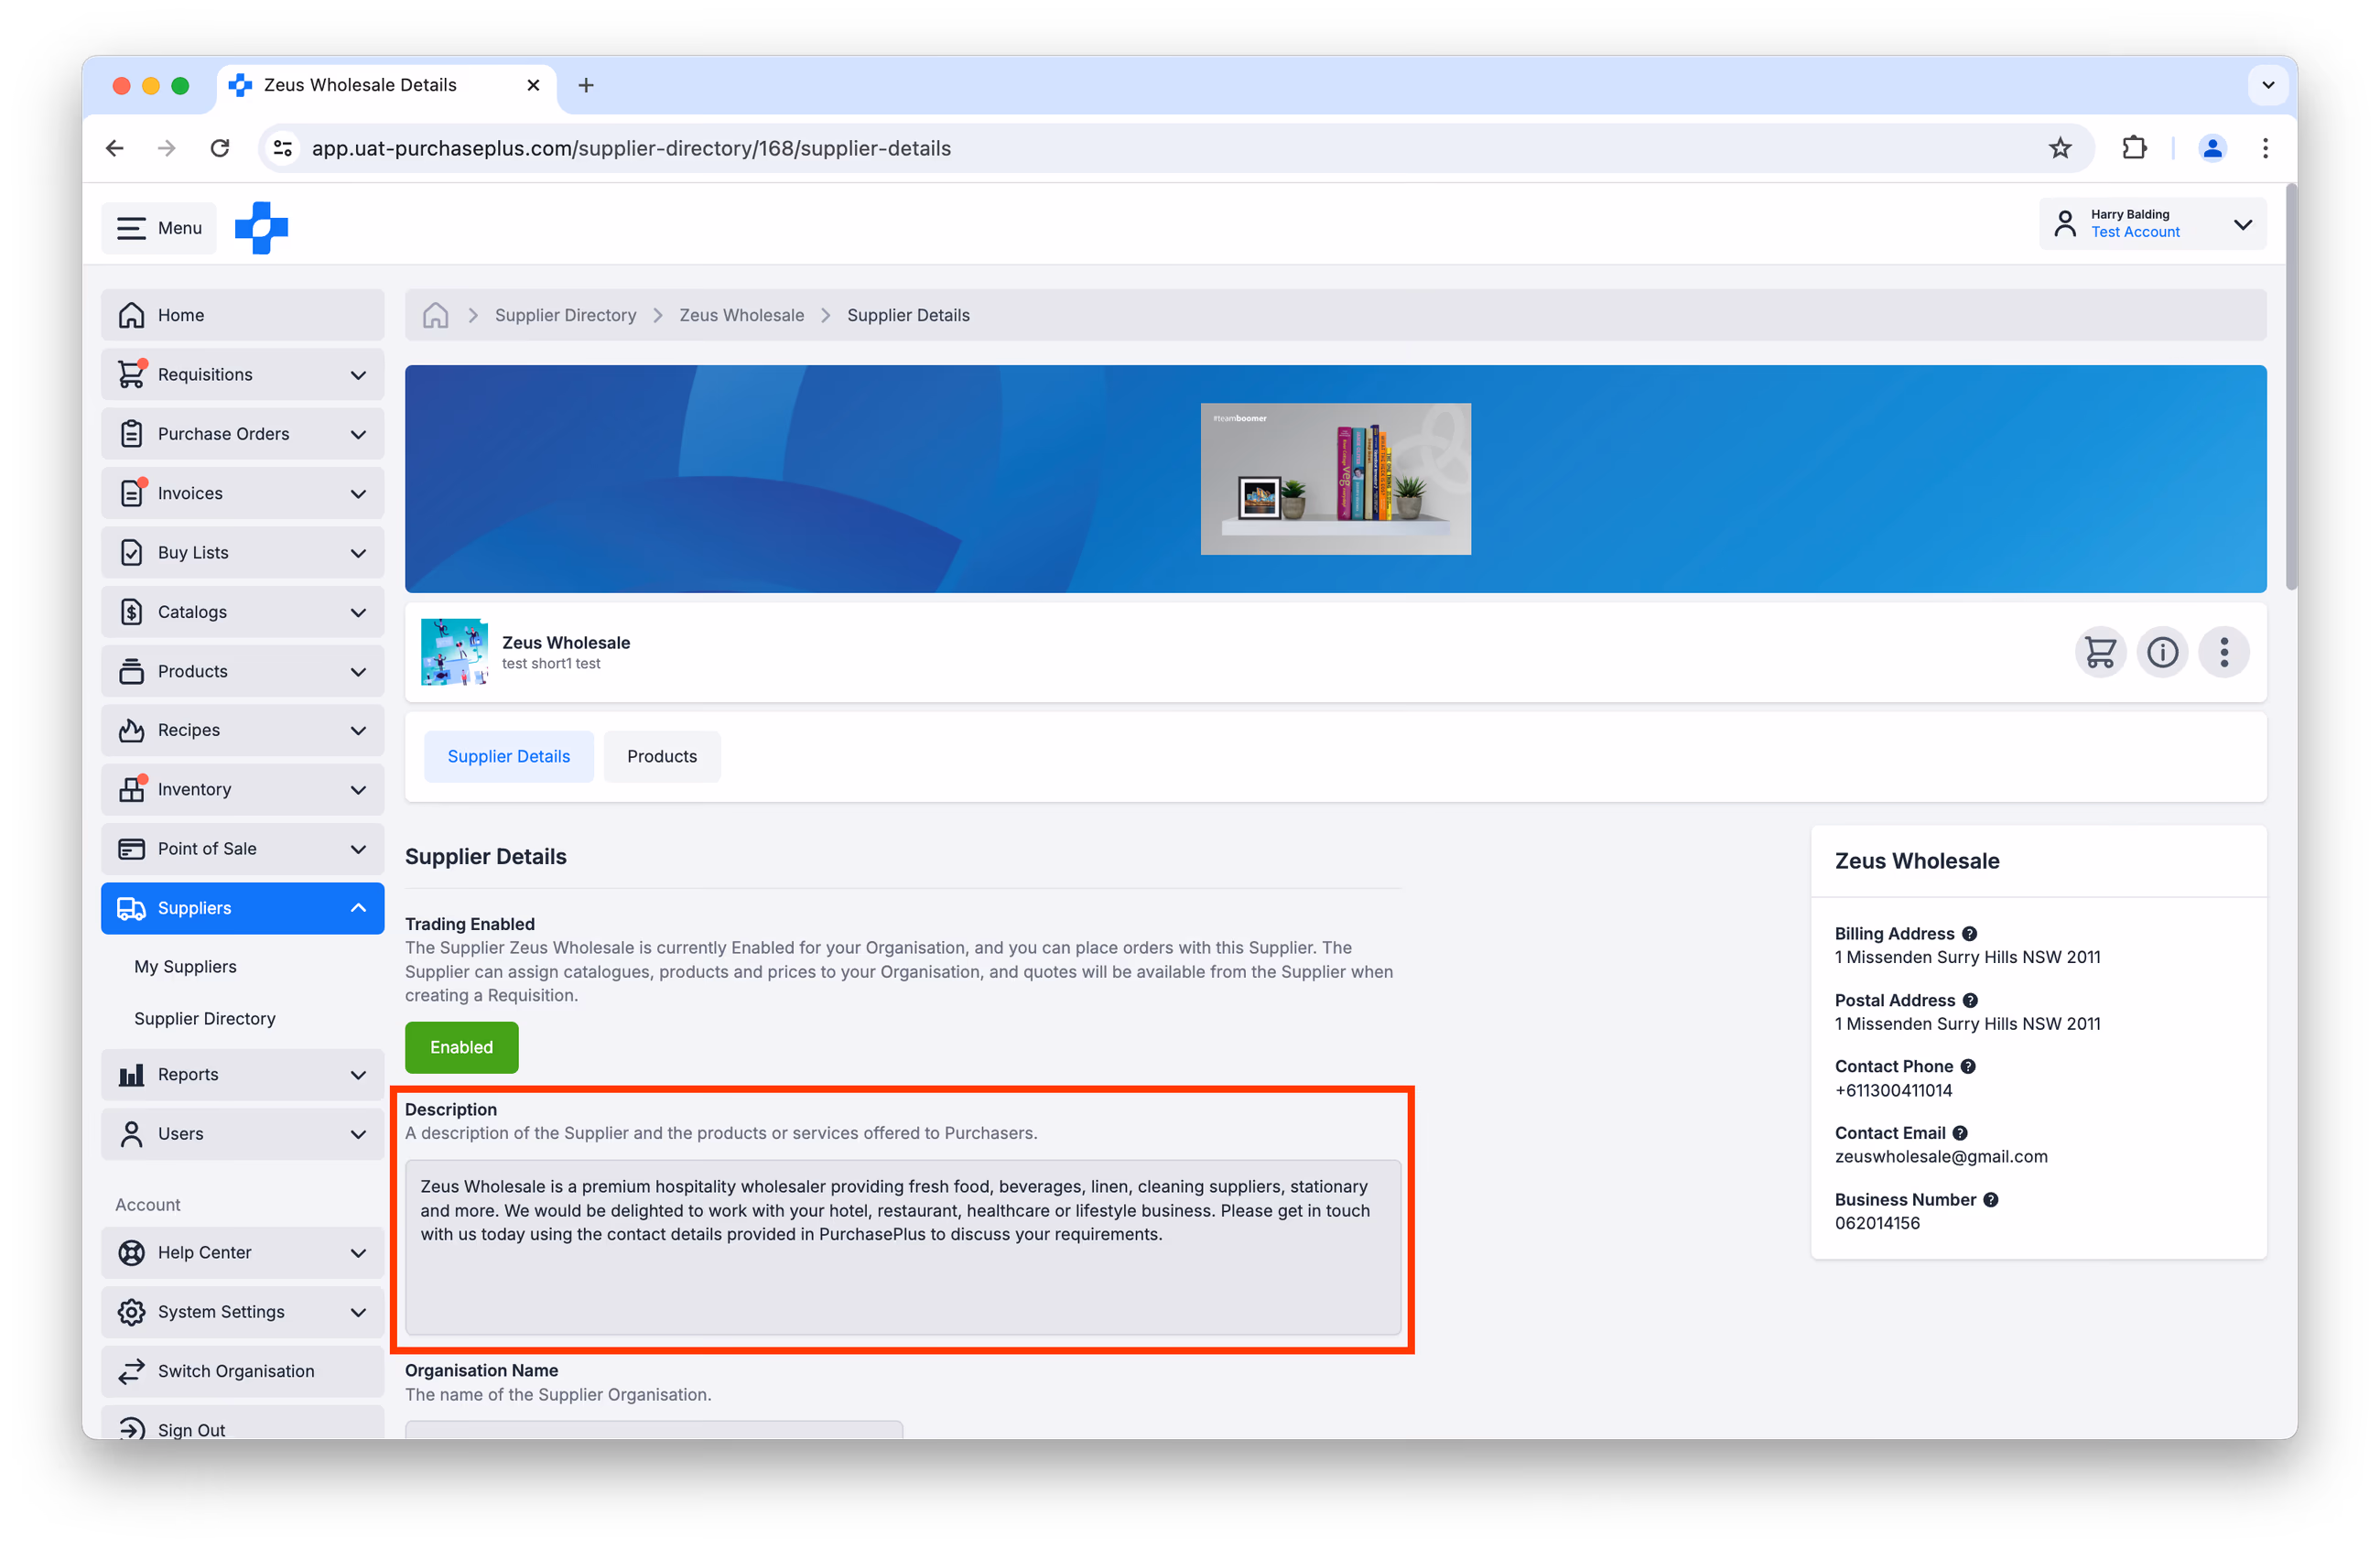Screen dimensions: 2380x1548
Task: Click the Contact Phone help icon
Action: point(1968,1066)
